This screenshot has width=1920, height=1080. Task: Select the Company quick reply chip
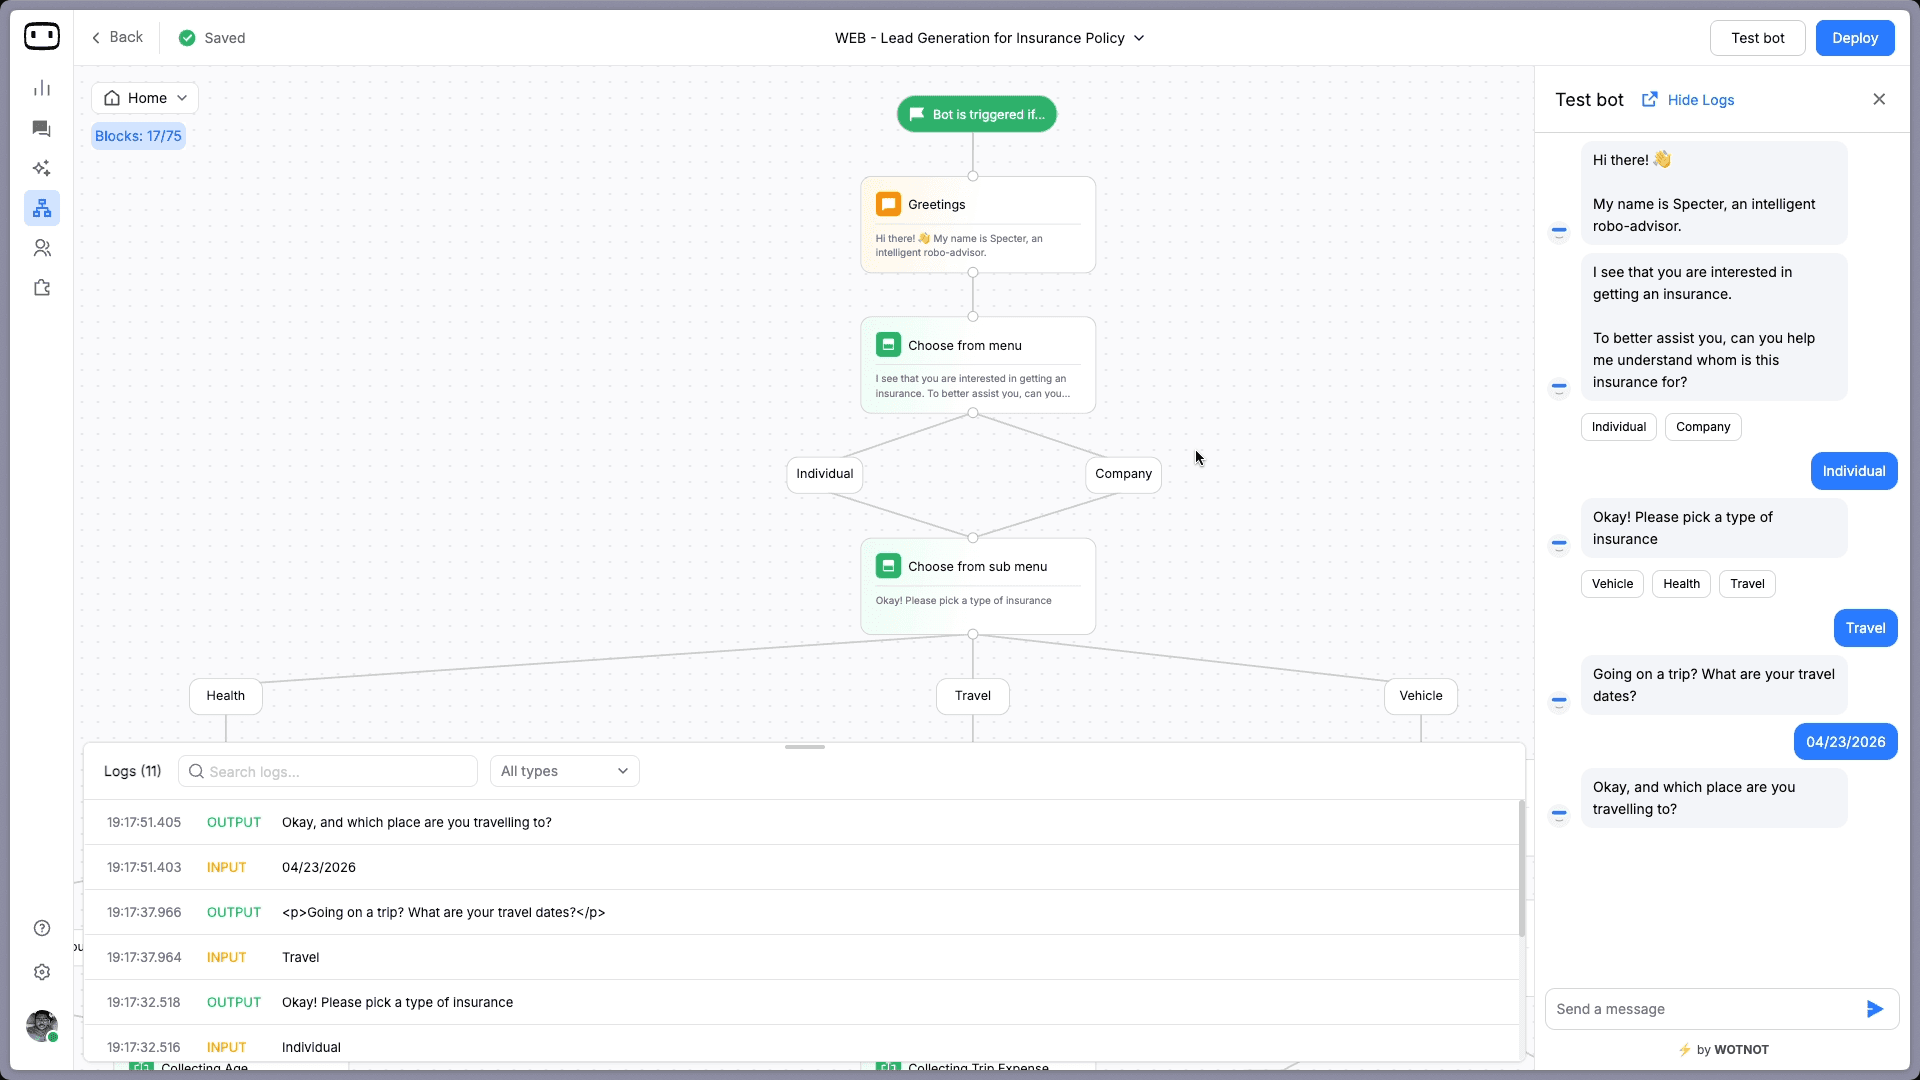1702,427
